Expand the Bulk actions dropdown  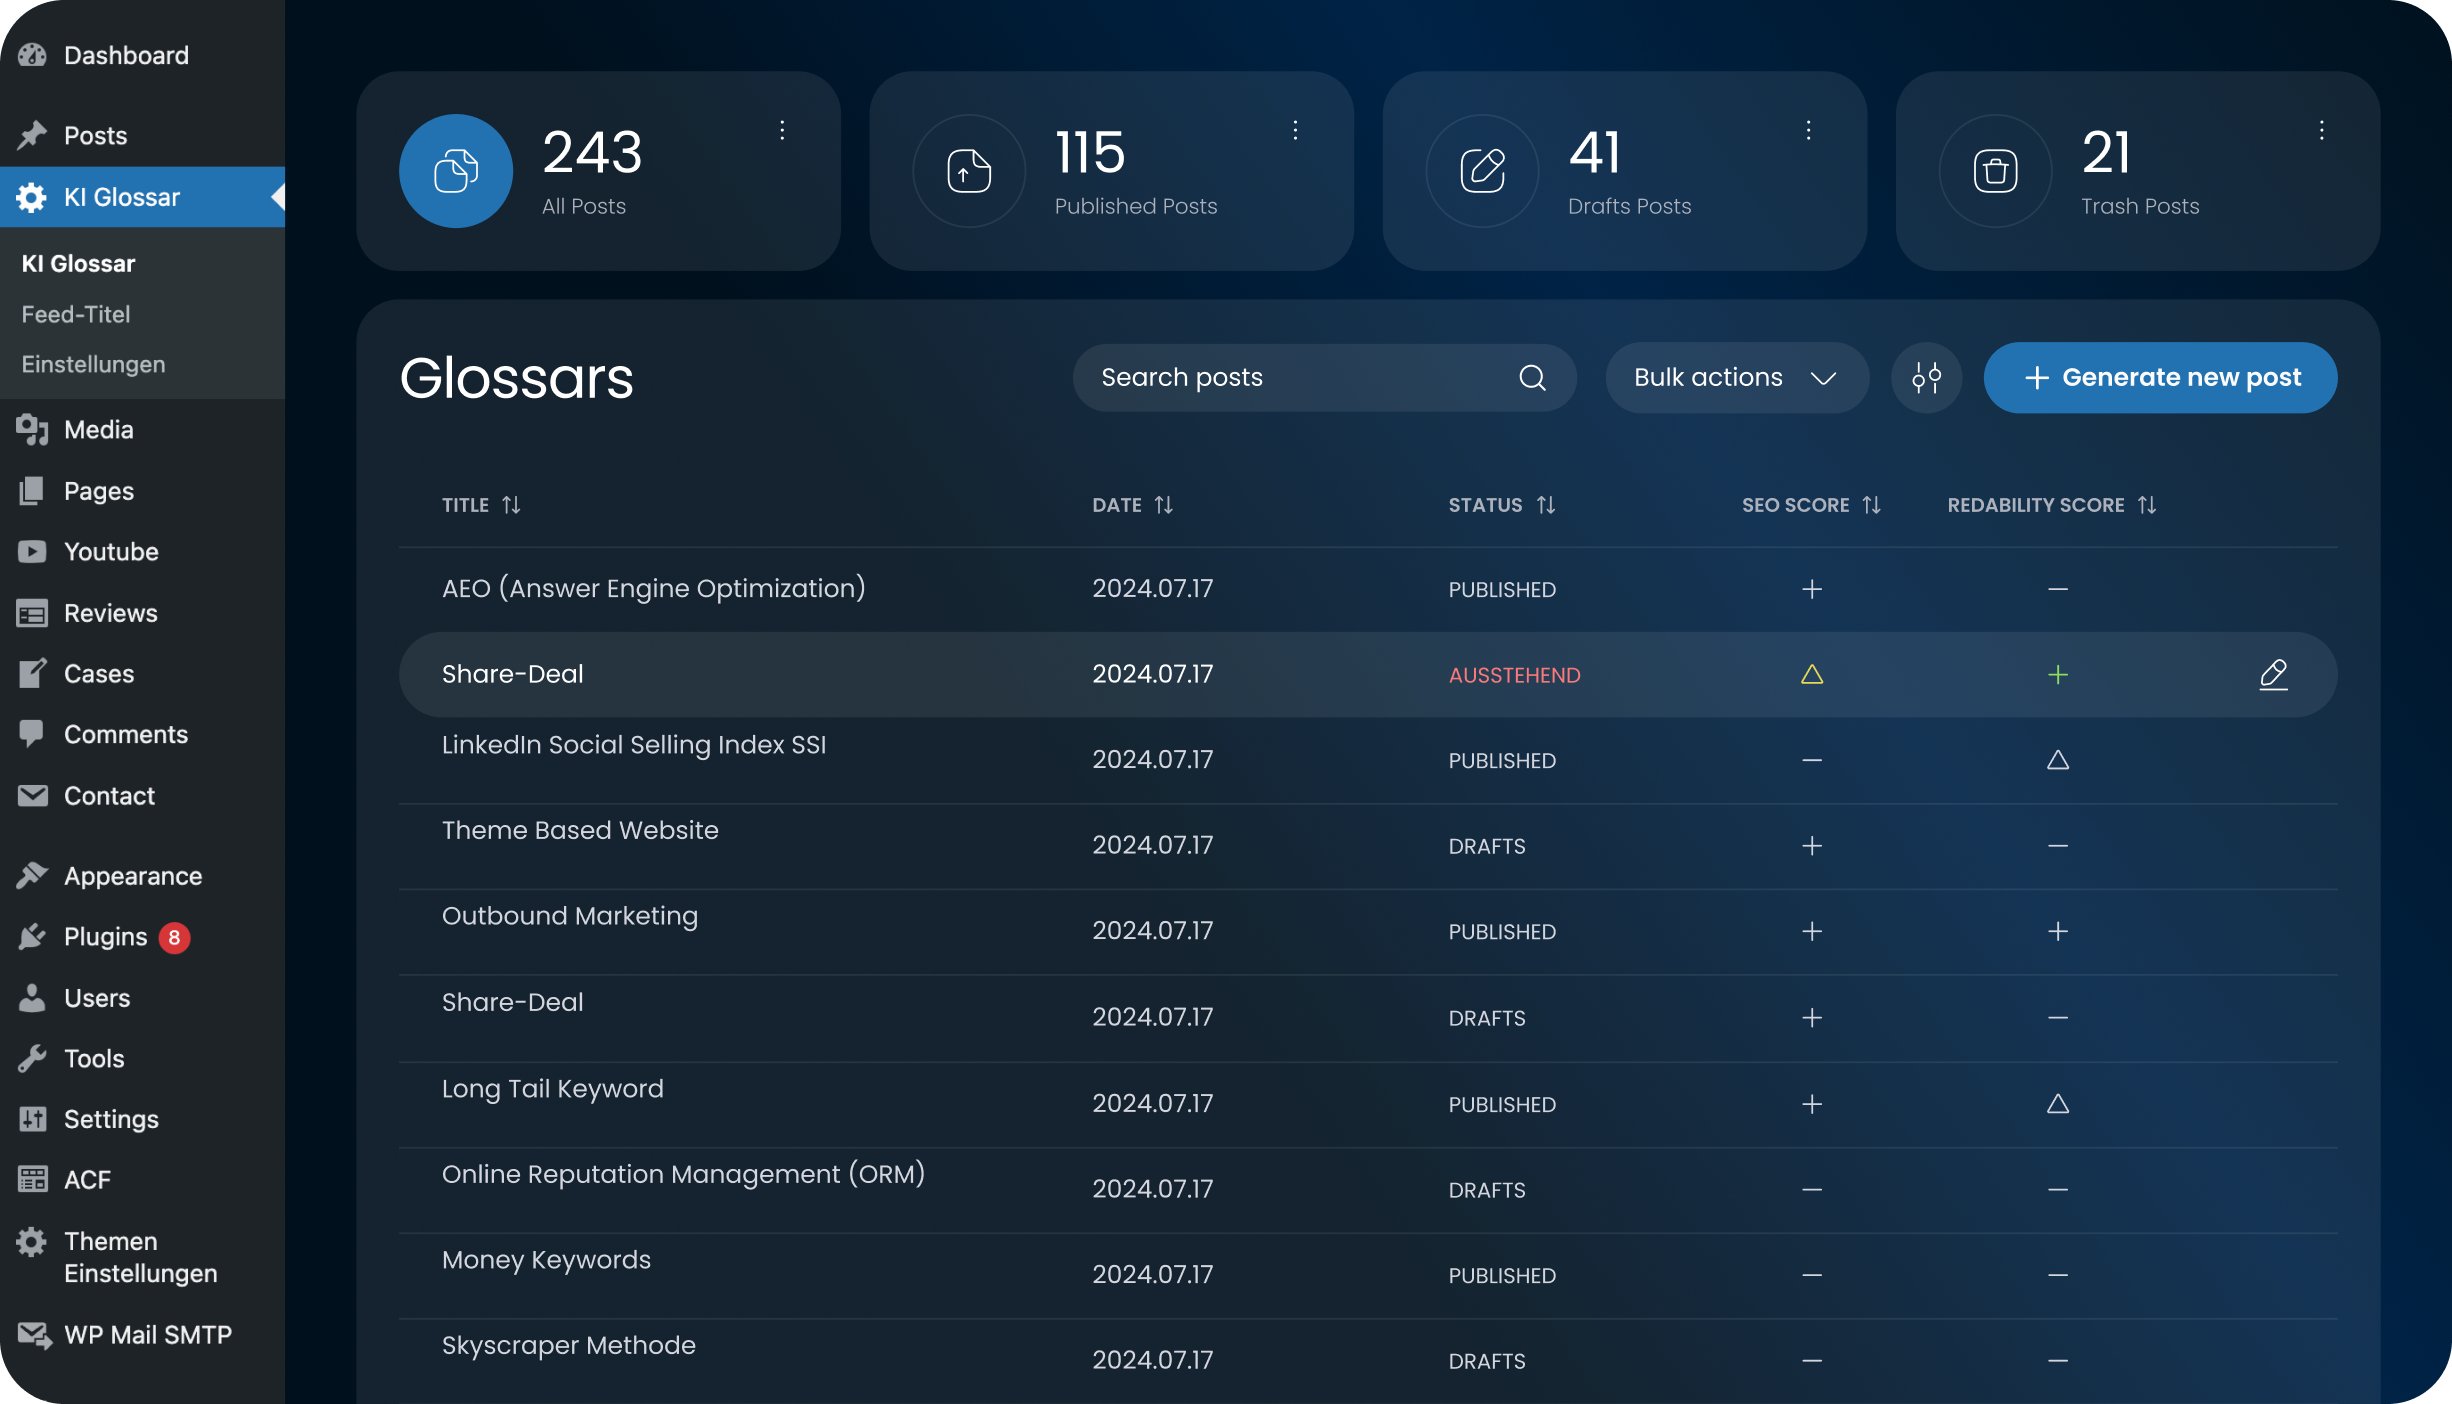[x=1736, y=377]
